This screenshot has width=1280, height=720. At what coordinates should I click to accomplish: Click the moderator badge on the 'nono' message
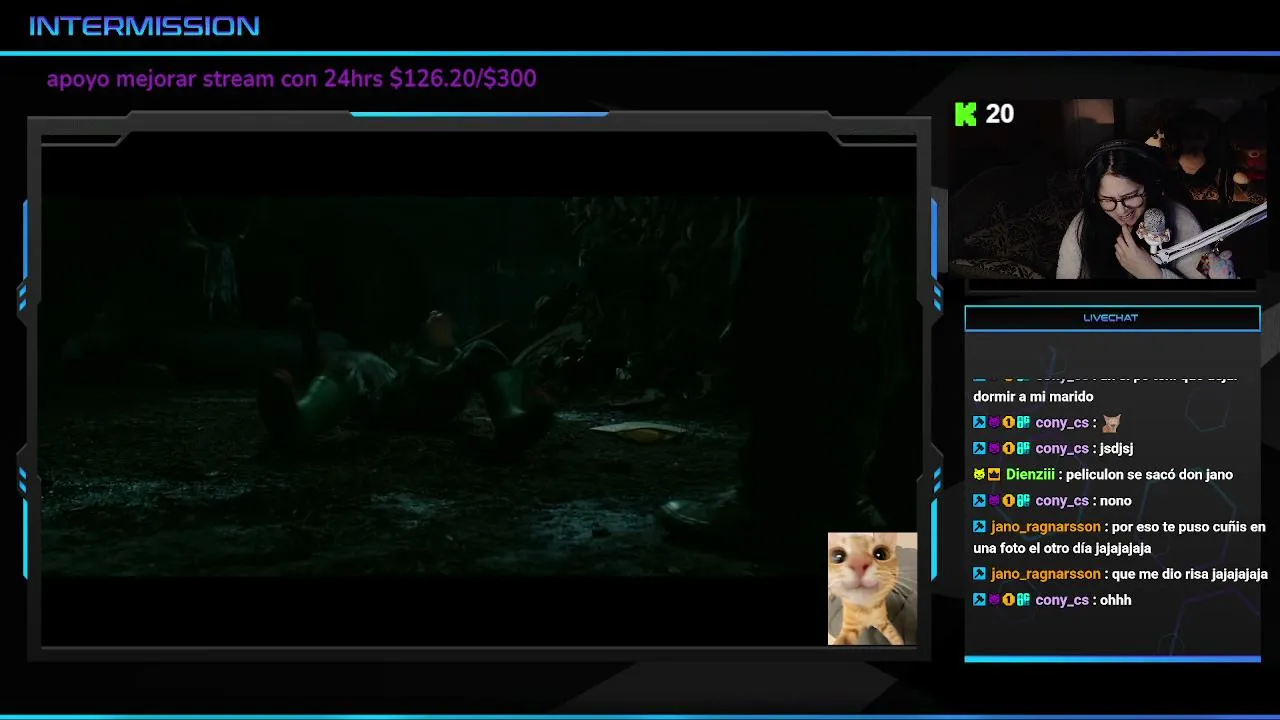pos(979,501)
